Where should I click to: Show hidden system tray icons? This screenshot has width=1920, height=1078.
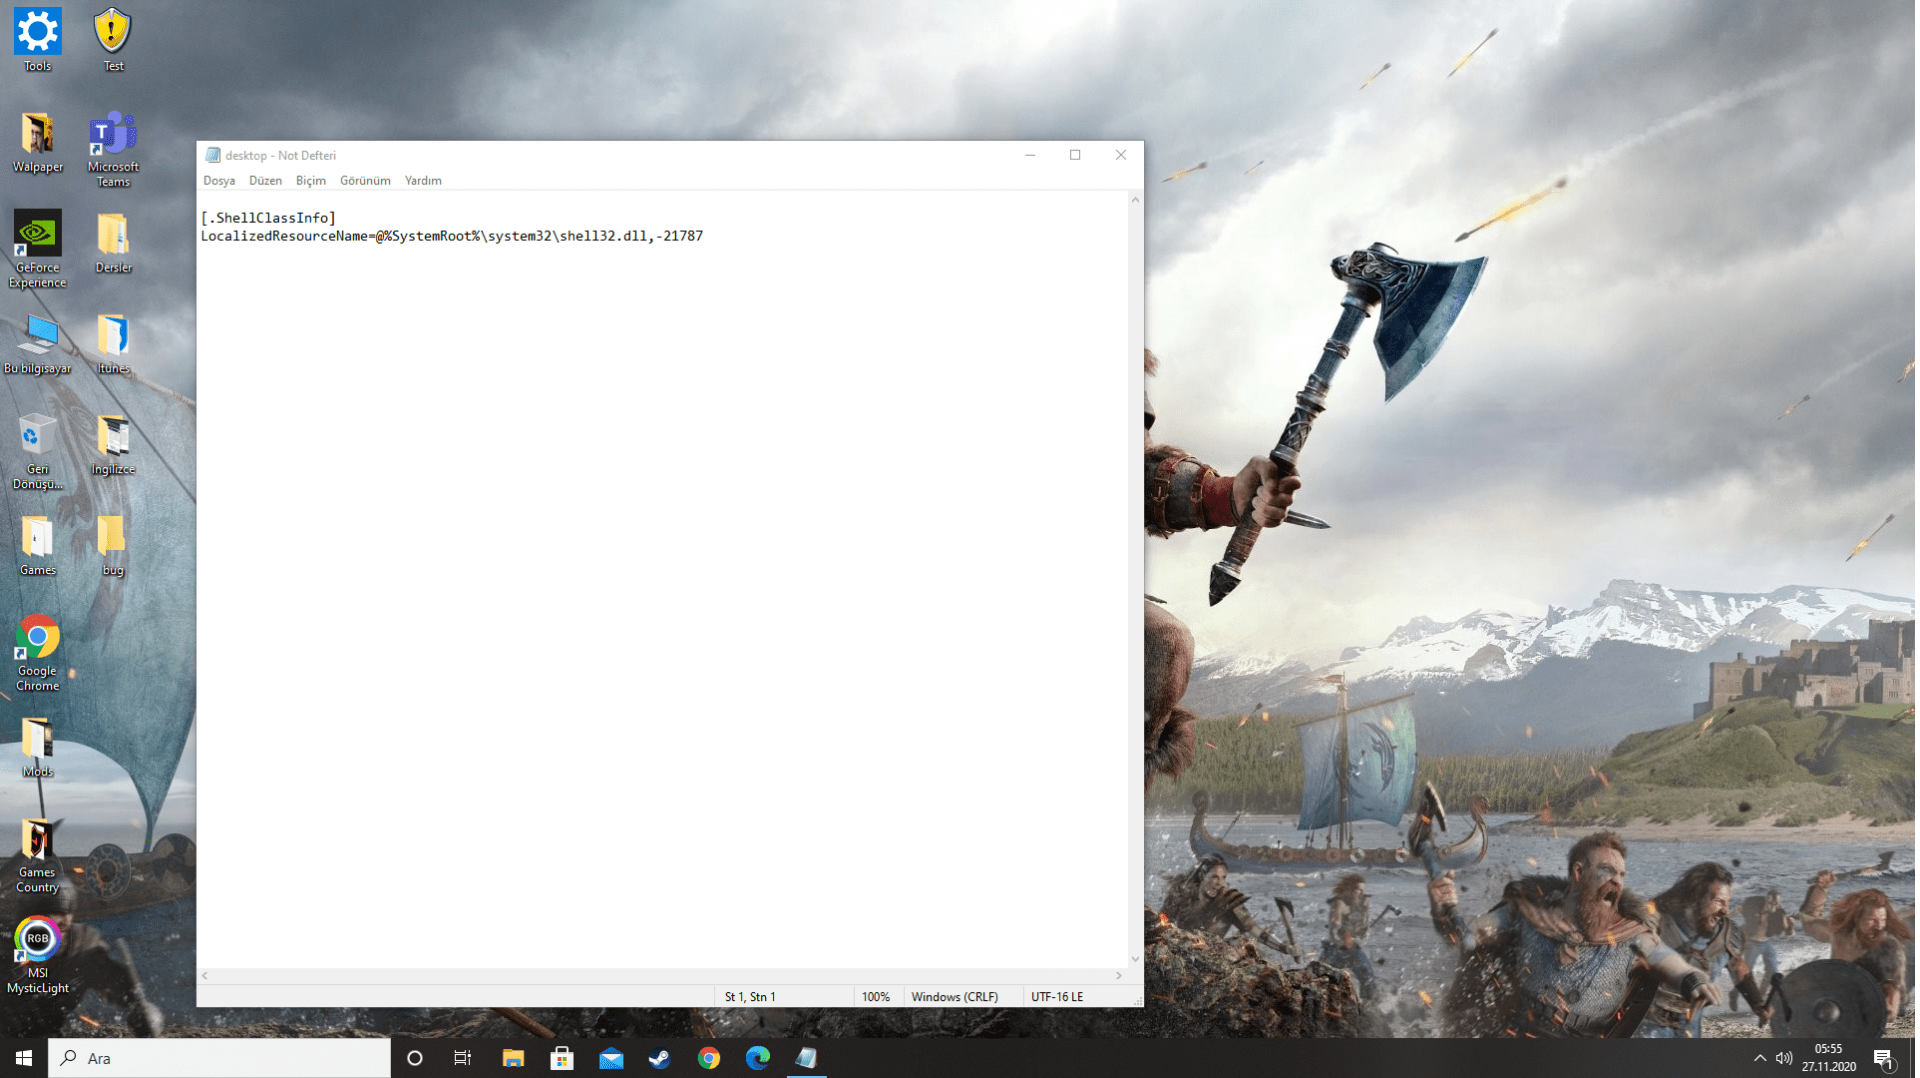tap(1760, 1058)
